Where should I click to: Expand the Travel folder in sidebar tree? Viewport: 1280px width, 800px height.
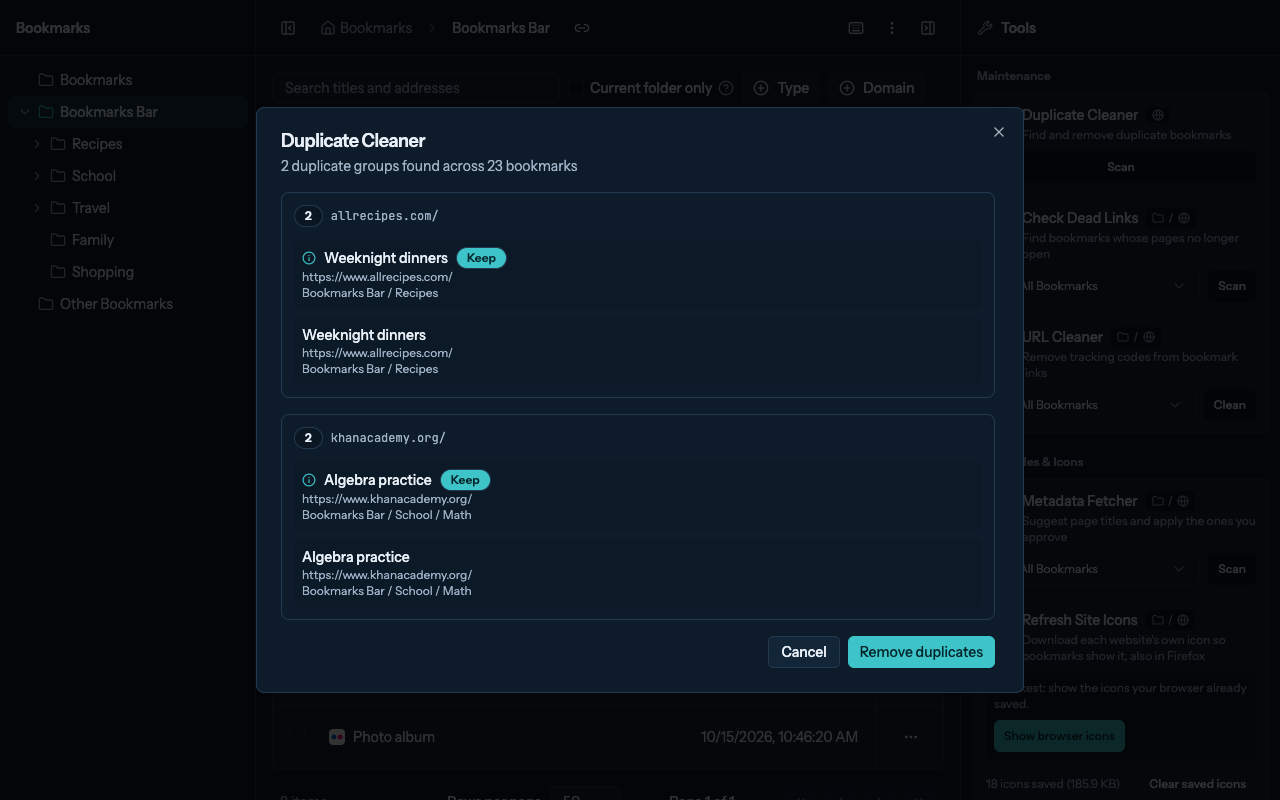point(37,208)
